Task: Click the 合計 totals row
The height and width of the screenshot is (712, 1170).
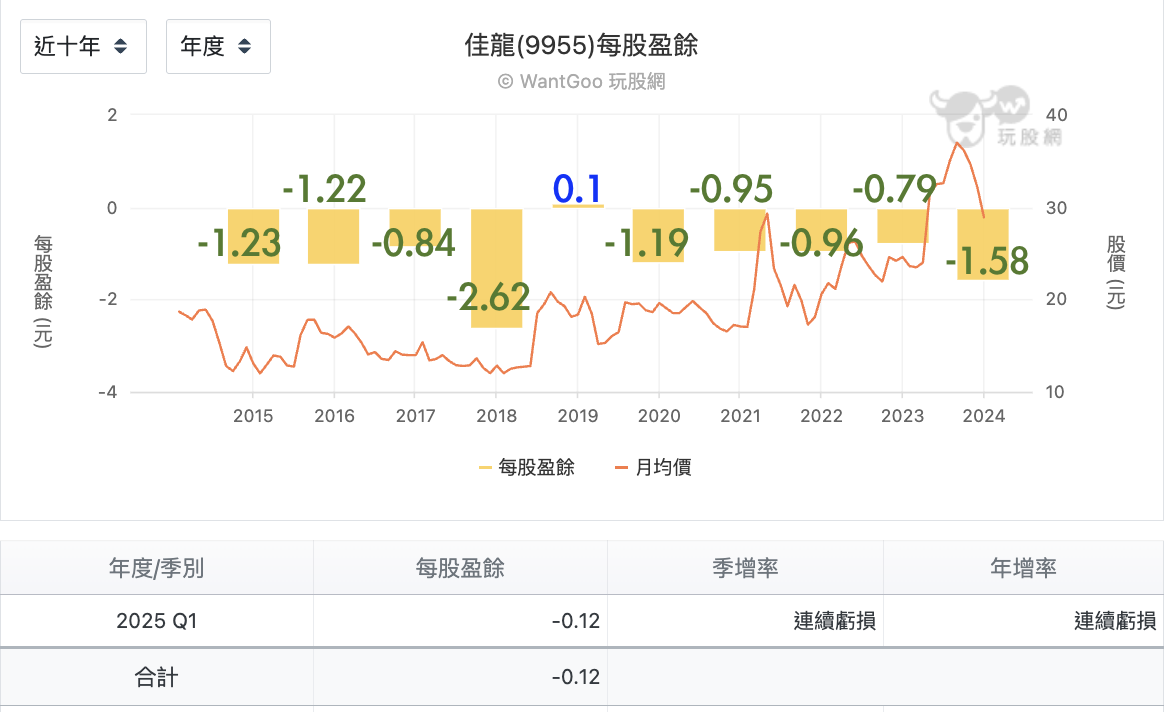Action: [155, 677]
